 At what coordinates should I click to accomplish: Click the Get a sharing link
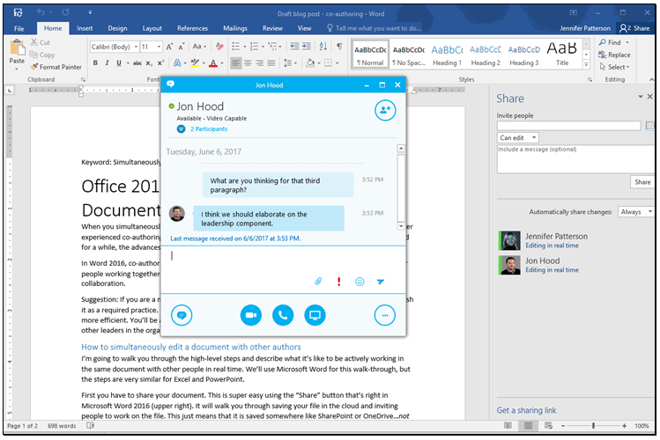coord(526,410)
